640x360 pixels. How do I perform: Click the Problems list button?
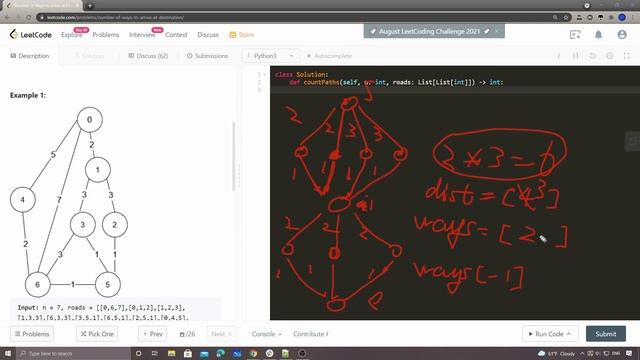click(32, 334)
